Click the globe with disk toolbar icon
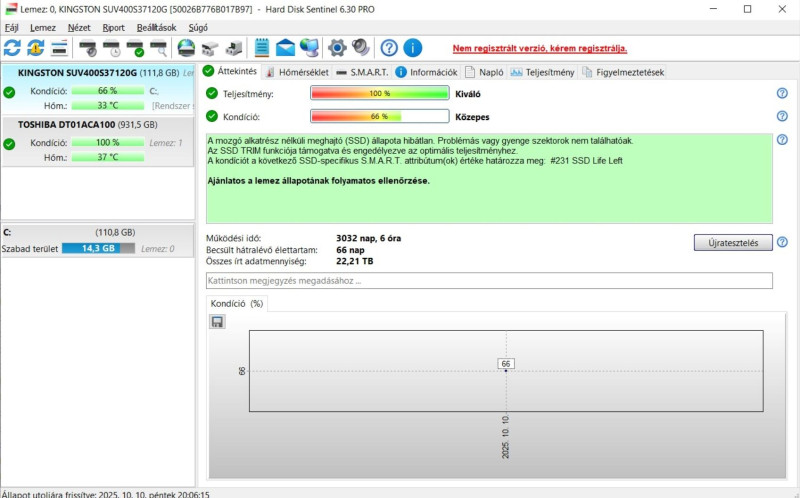 [x=186, y=48]
